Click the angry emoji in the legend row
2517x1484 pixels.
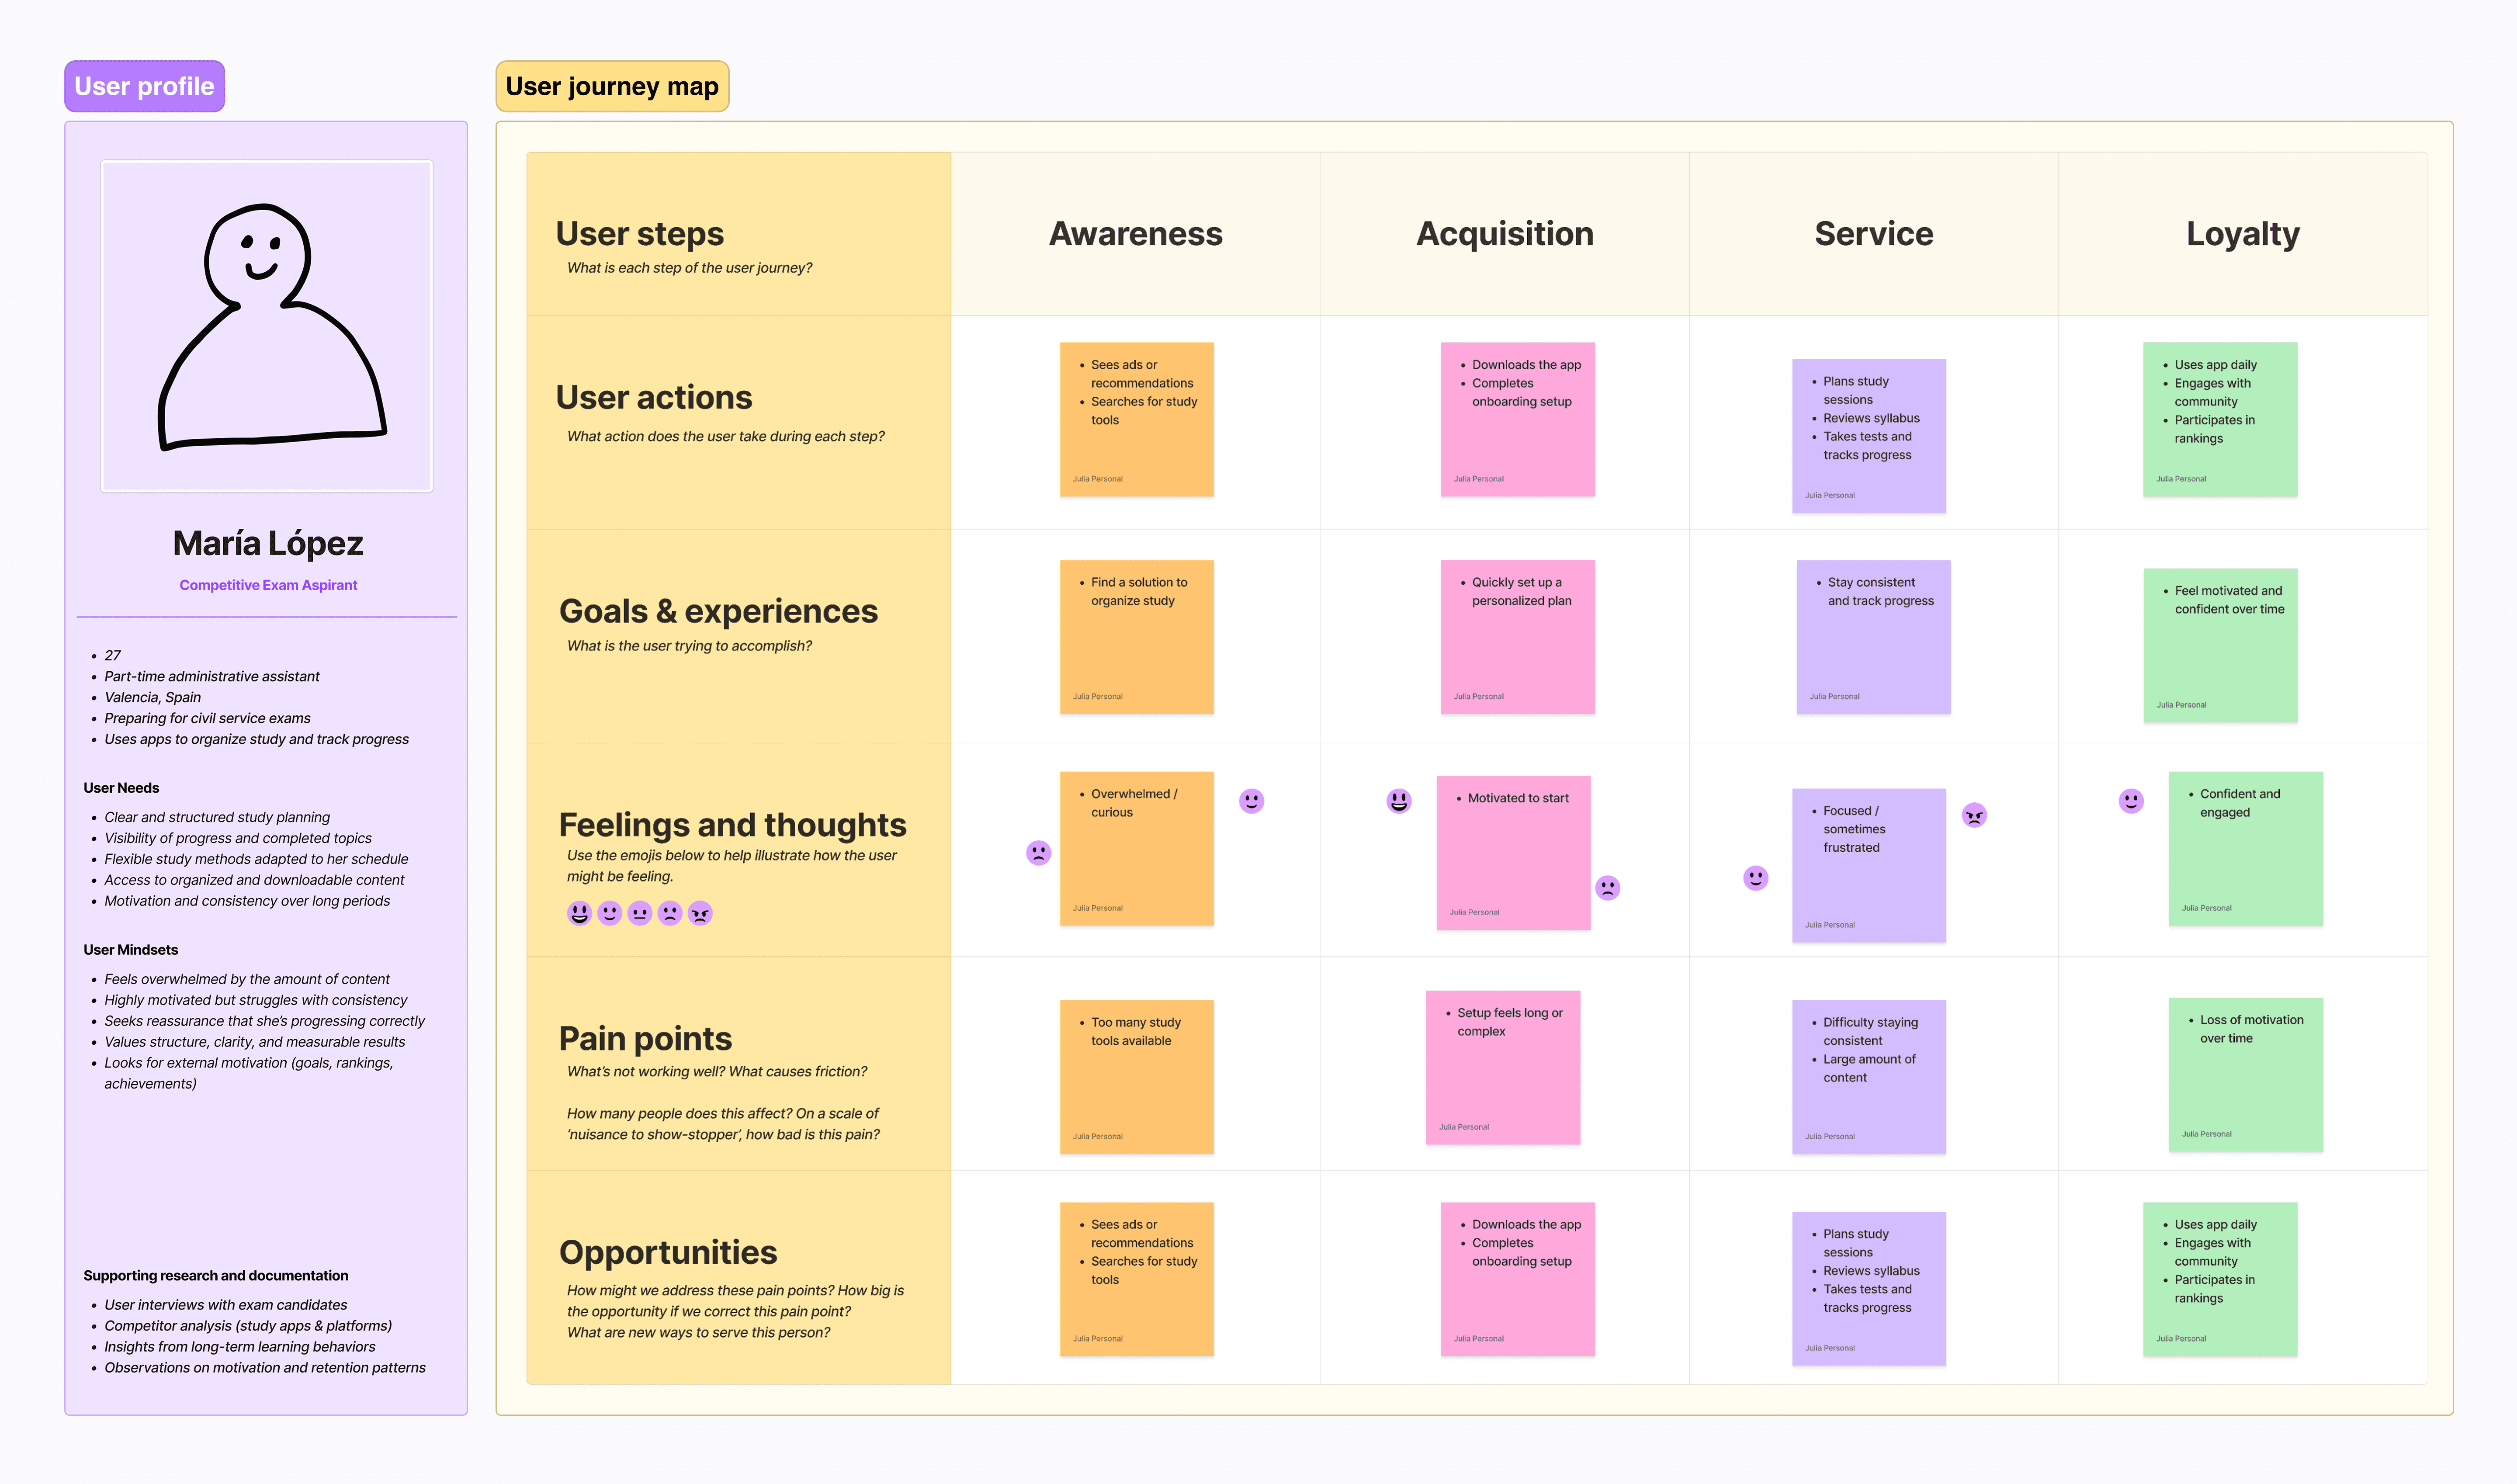(x=700, y=913)
